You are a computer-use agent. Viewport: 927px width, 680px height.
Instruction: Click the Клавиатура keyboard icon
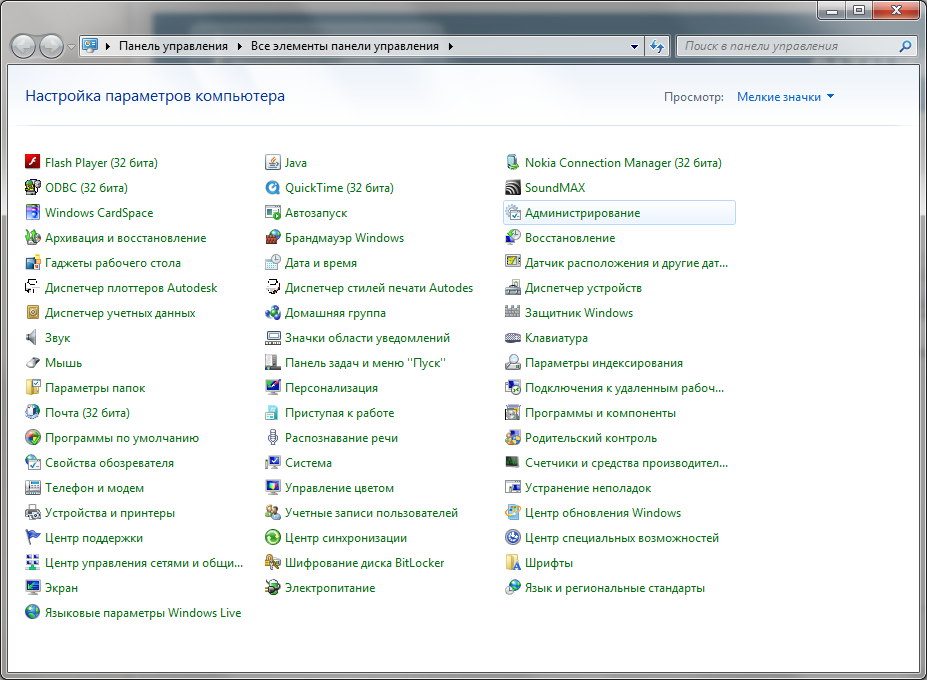click(513, 338)
